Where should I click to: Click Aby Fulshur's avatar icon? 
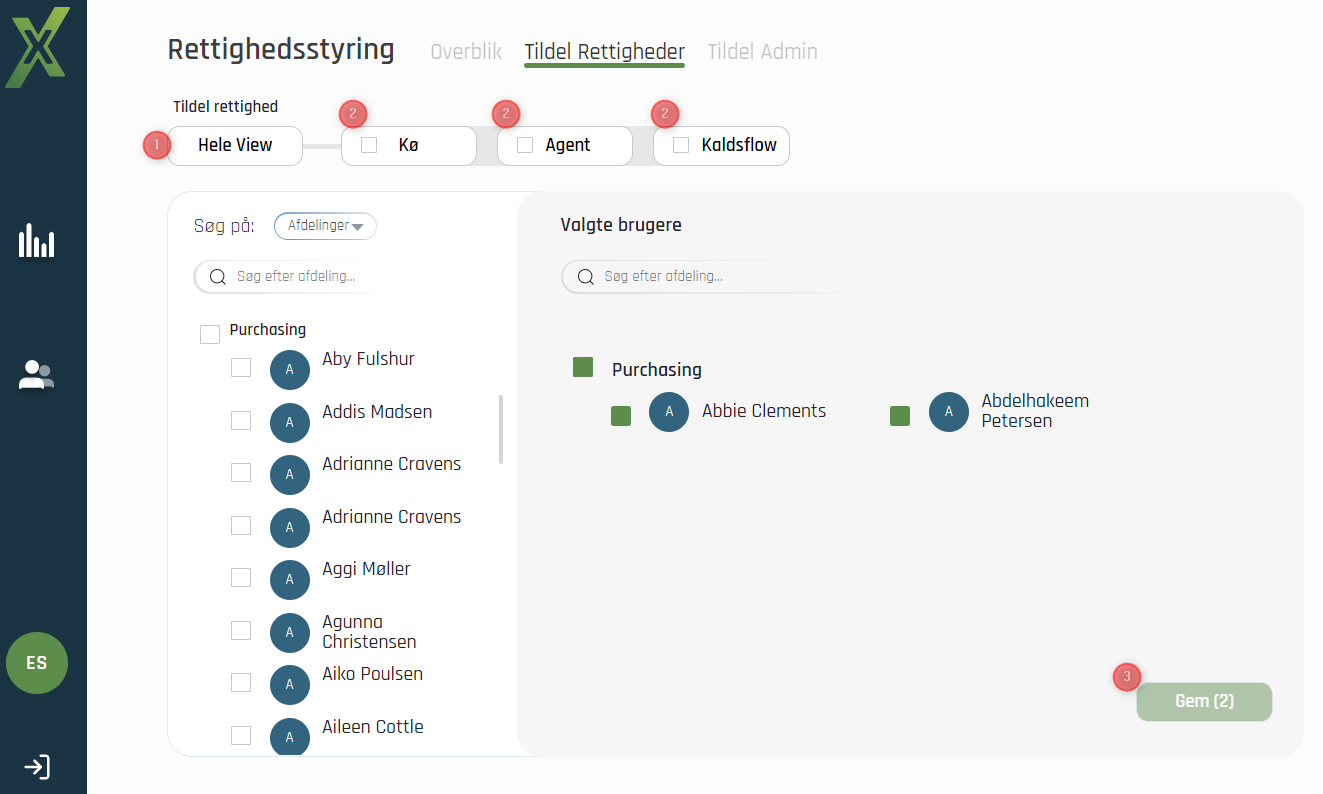coord(290,370)
